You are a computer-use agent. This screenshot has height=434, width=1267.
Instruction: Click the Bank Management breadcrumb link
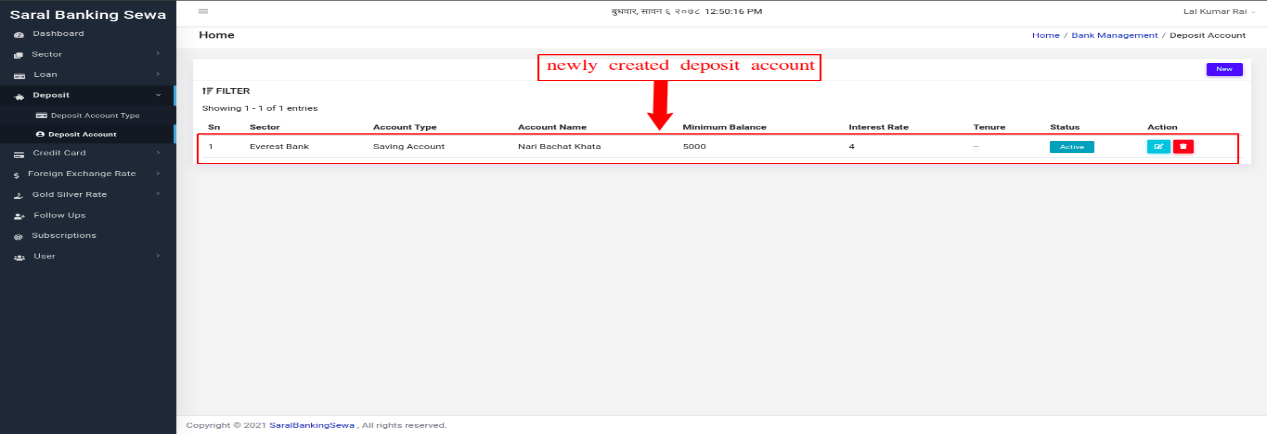1114,35
